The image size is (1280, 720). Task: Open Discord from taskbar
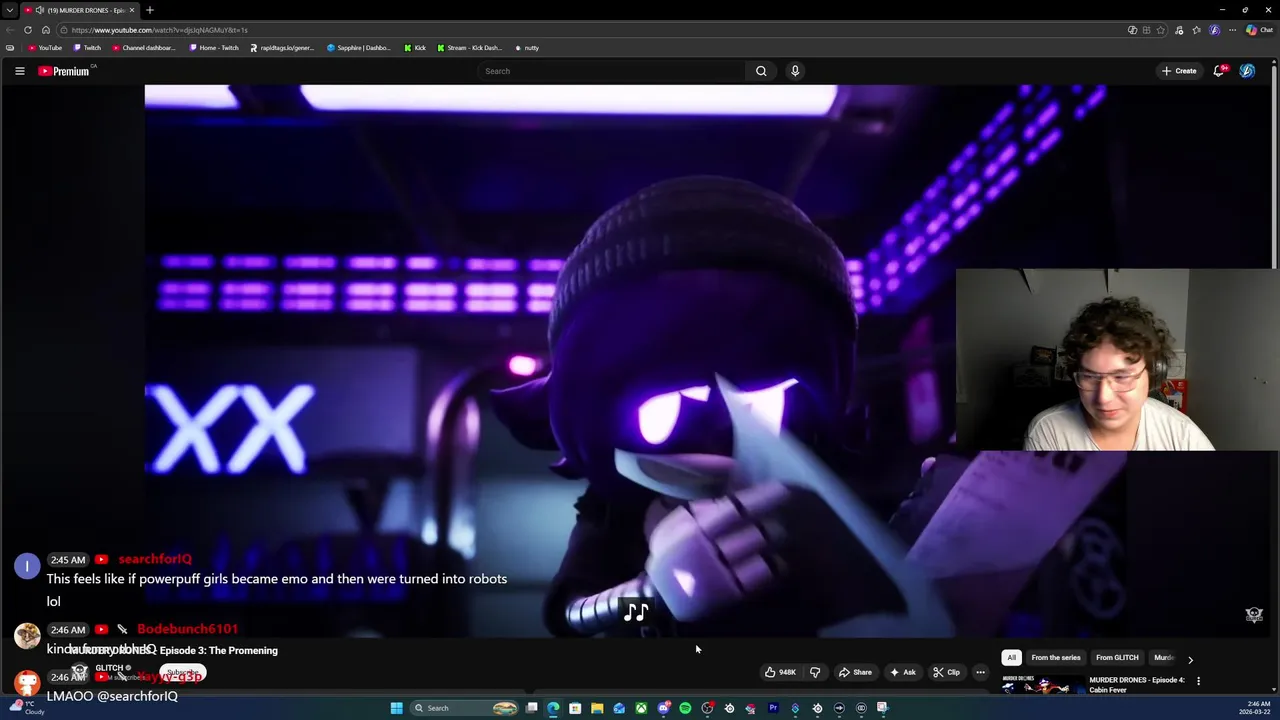tap(664, 708)
